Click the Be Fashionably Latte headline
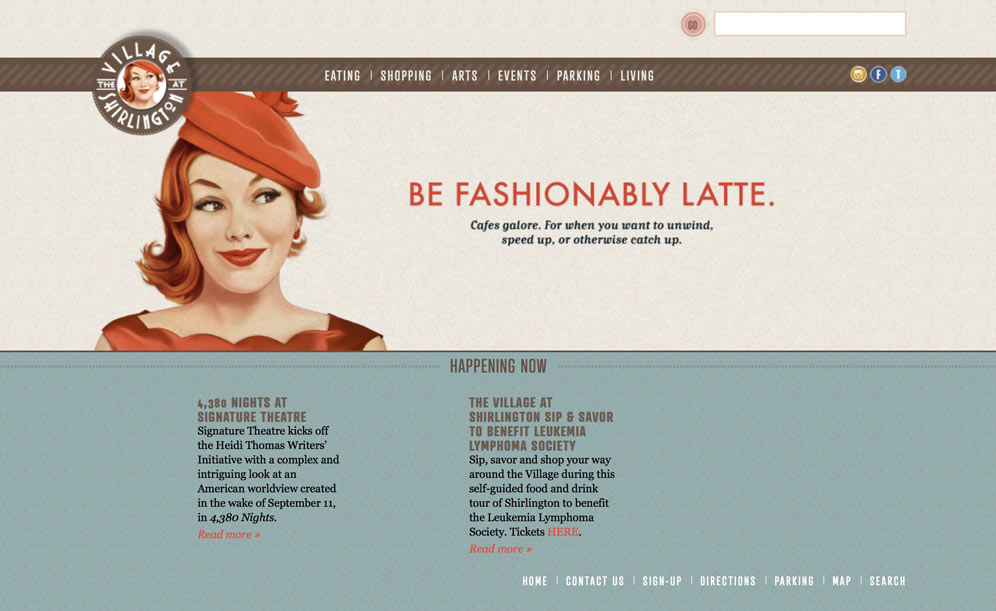The width and height of the screenshot is (996, 611). tap(591, 194)
